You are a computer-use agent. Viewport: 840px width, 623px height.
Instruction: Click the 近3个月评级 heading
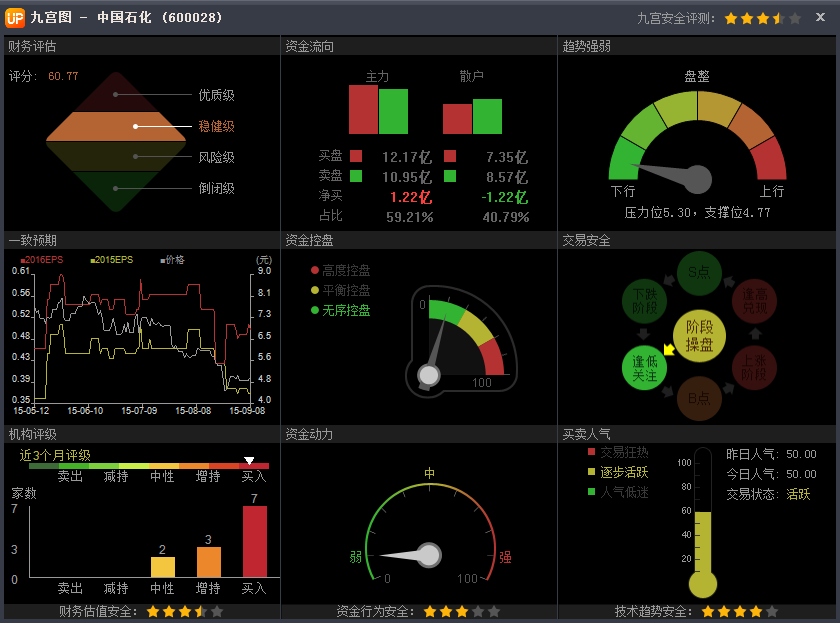tap(55, 455)
